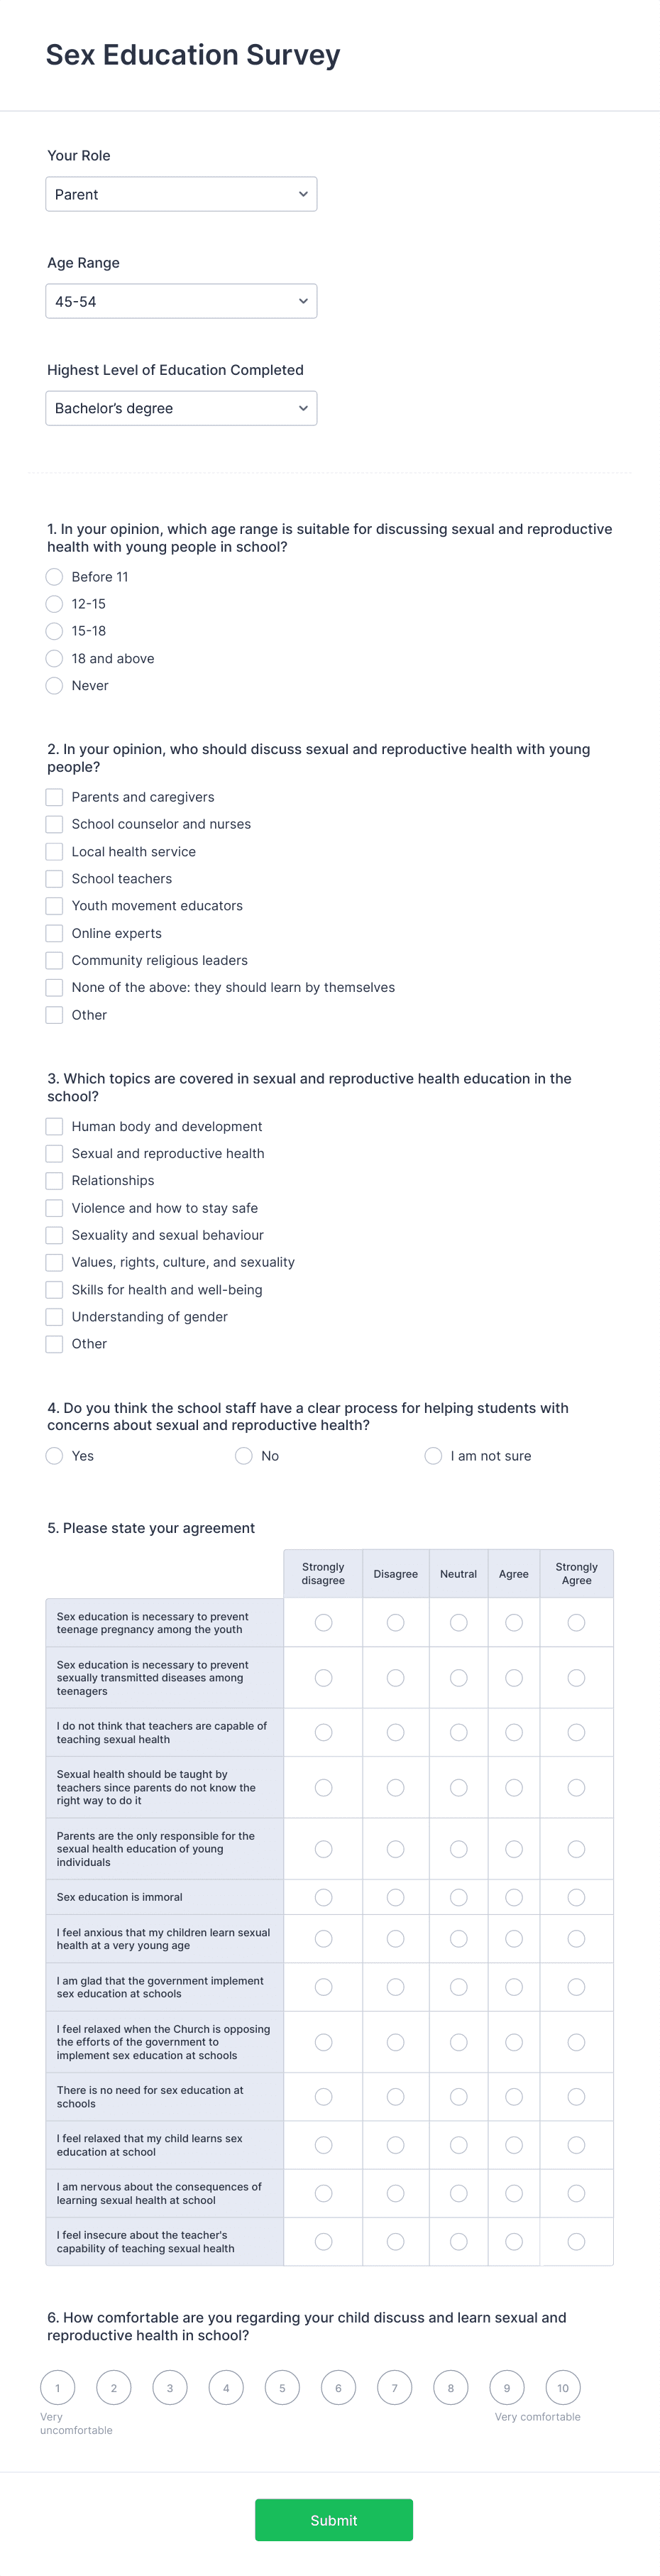The width and height of the screenshot is (660, 2576).
Task: Check Community religious leaders
Action: (54, 960)
